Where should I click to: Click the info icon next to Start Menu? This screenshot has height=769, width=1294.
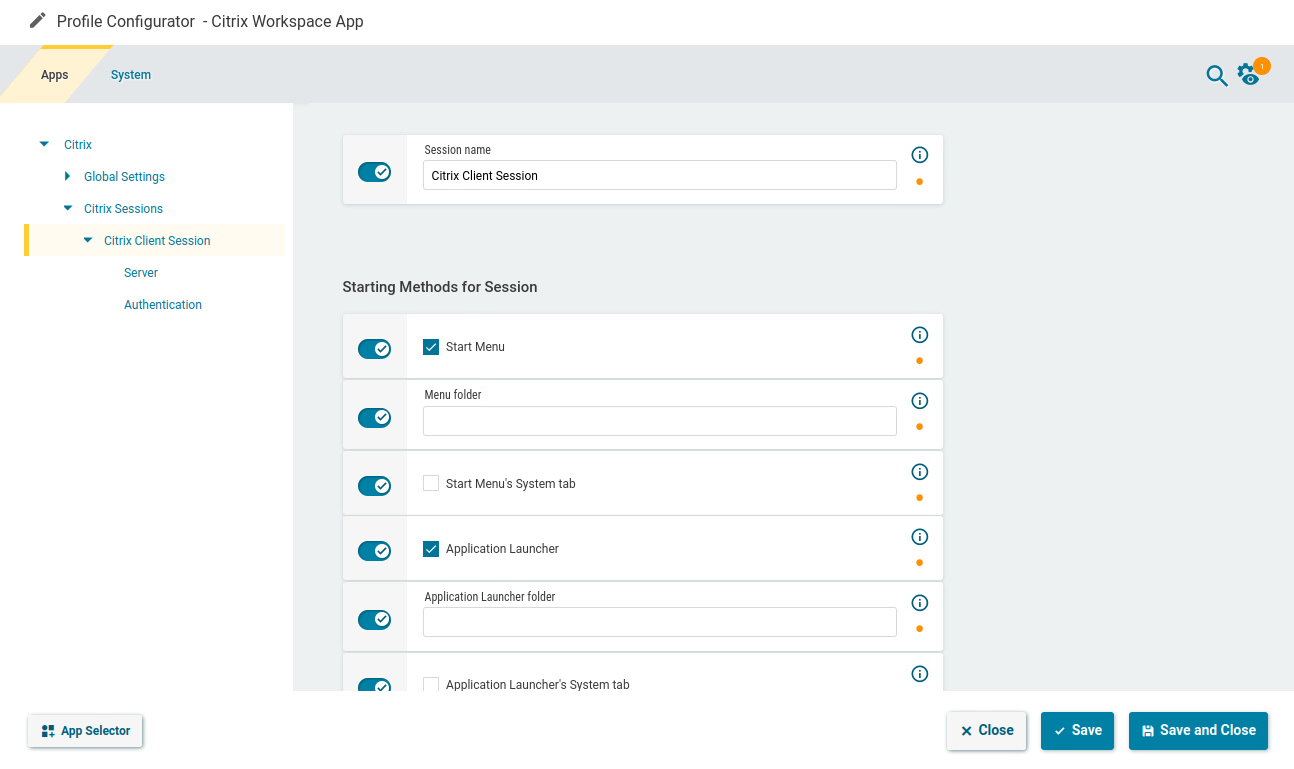(919, 335)
